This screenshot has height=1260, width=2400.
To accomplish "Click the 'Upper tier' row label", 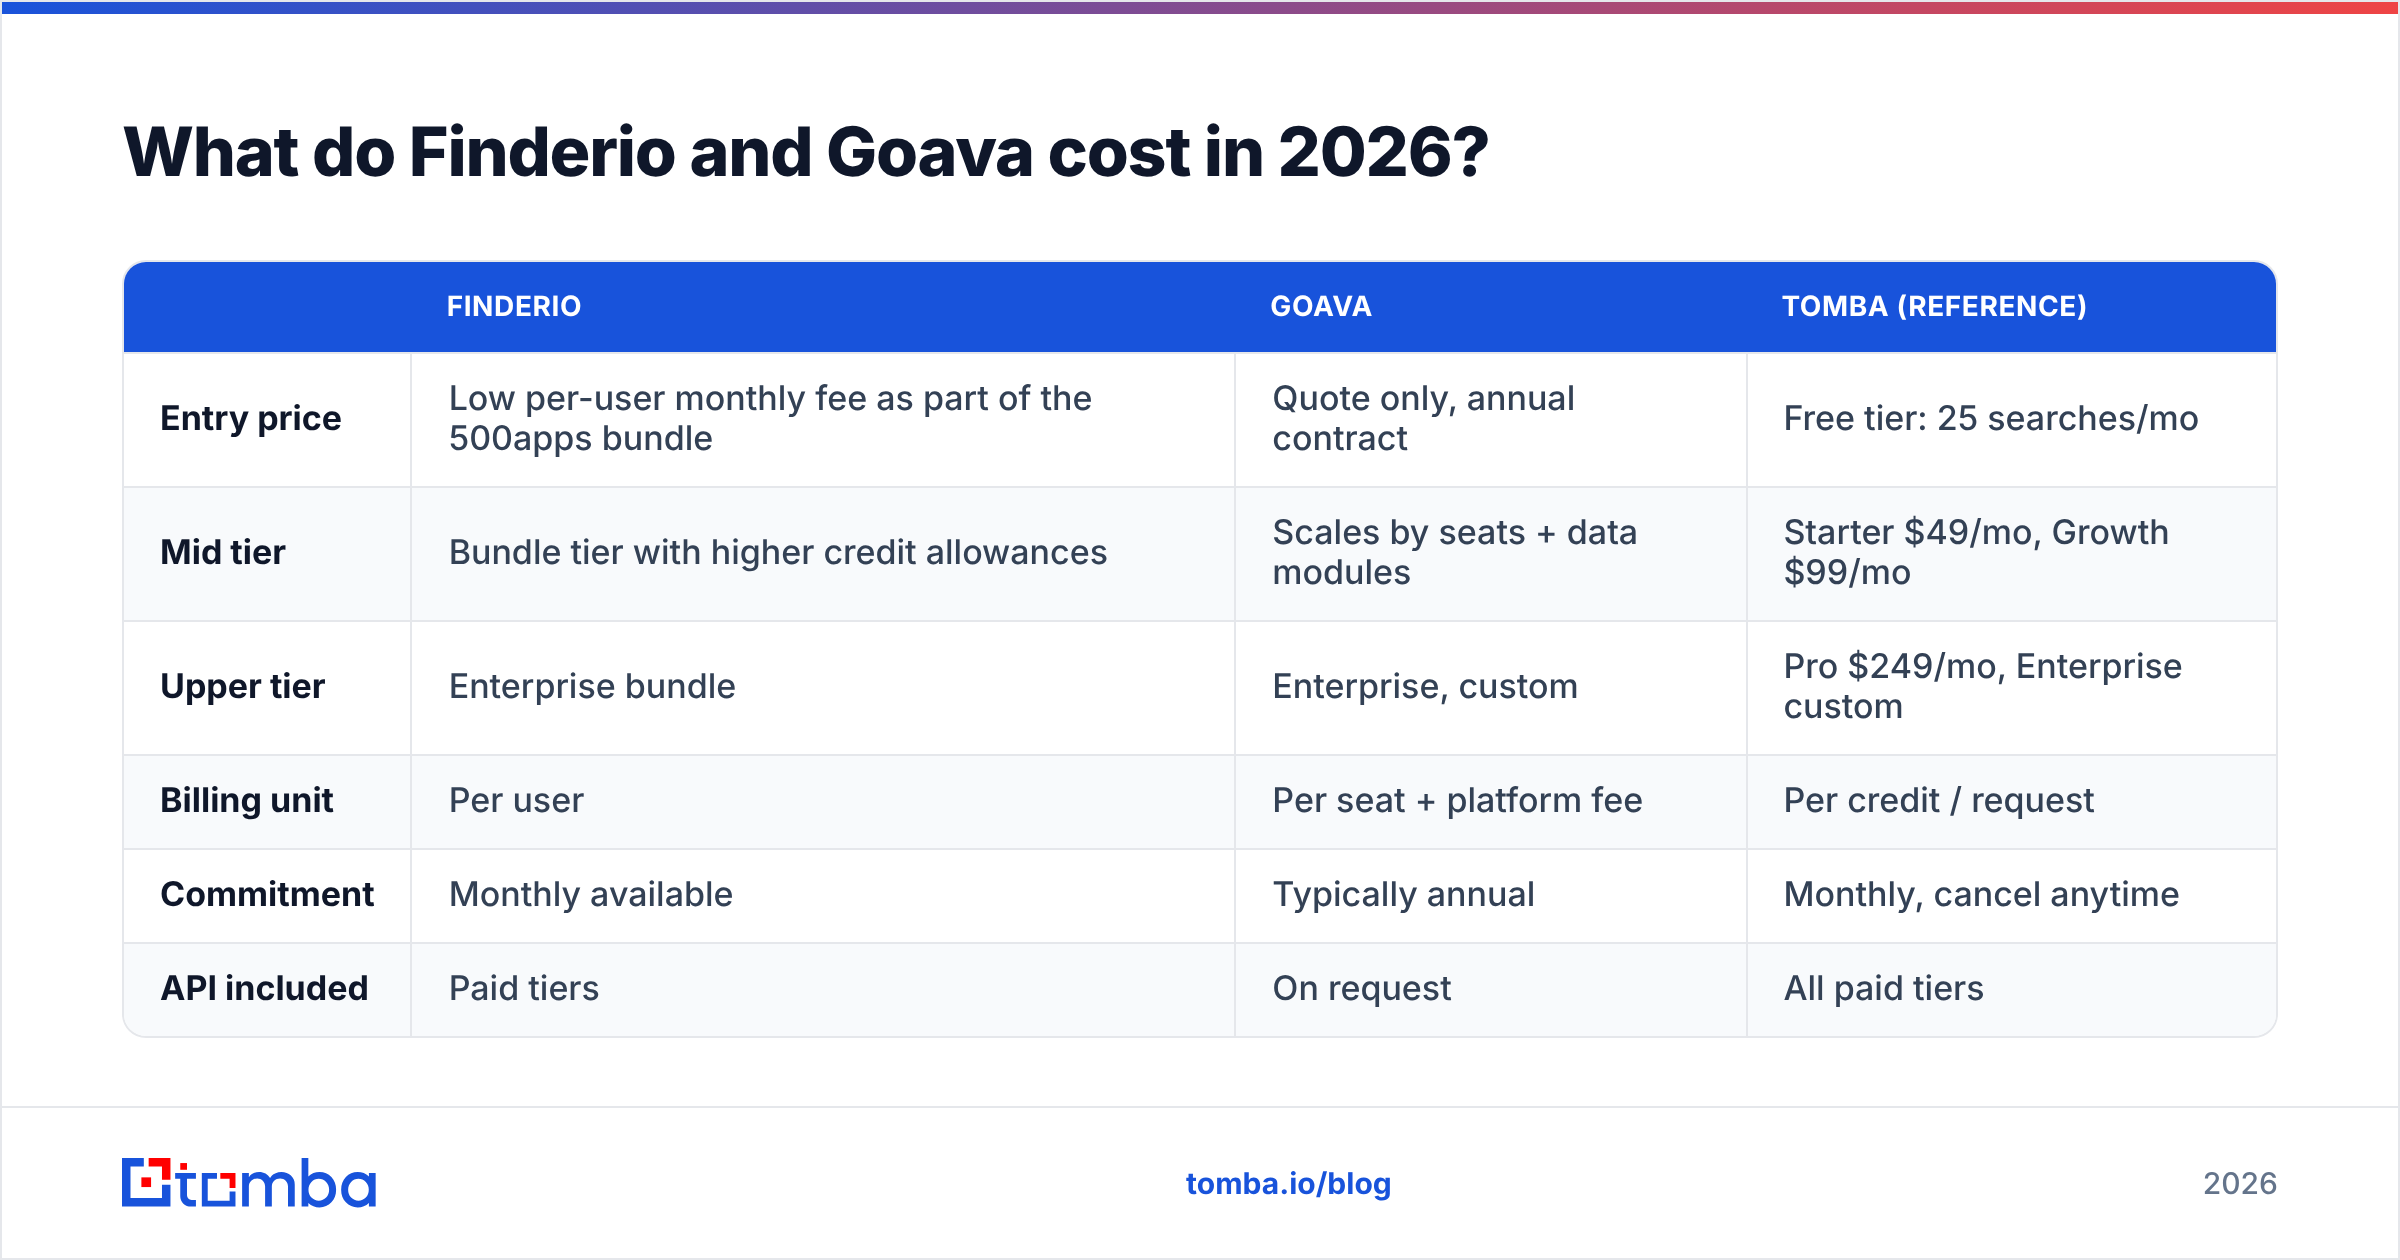I will click(243, 686).
